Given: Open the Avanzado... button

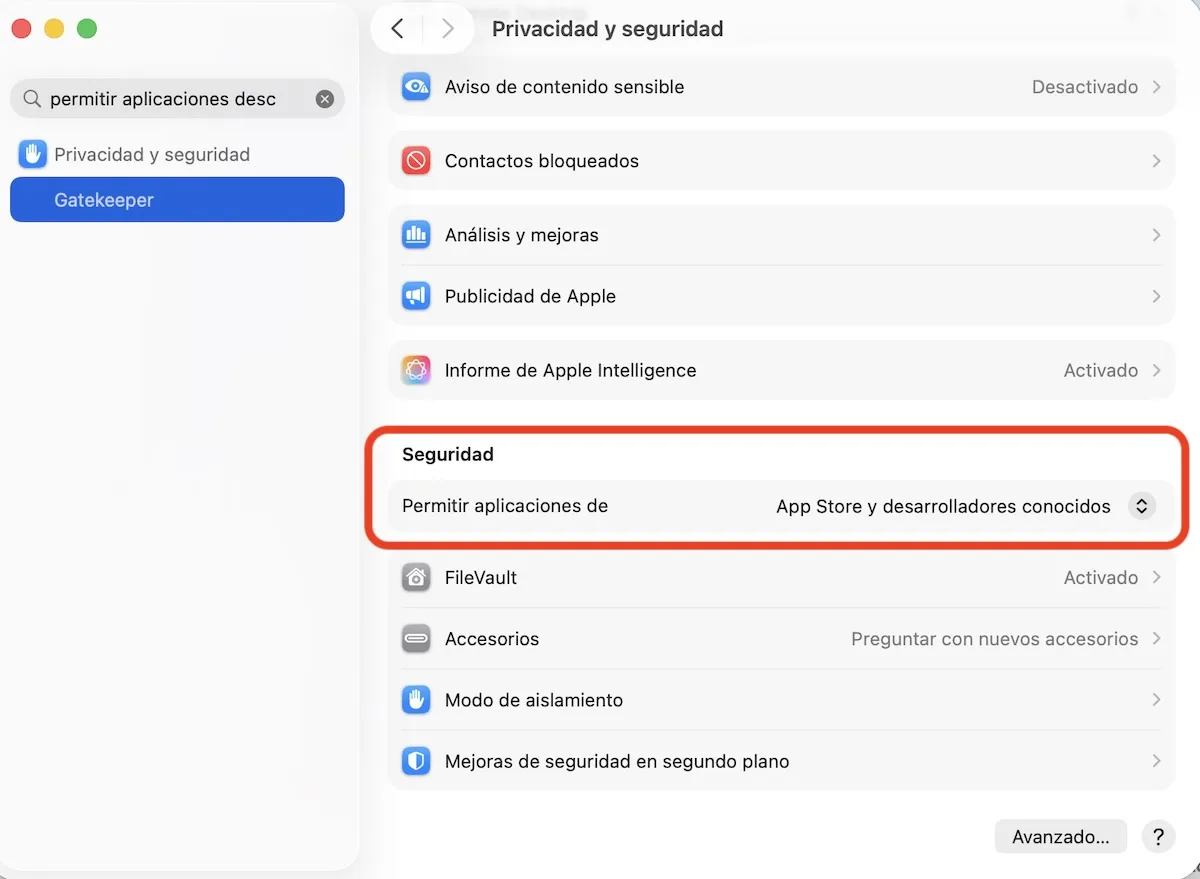Looking at the screenshot, I should click(1061, 836).
